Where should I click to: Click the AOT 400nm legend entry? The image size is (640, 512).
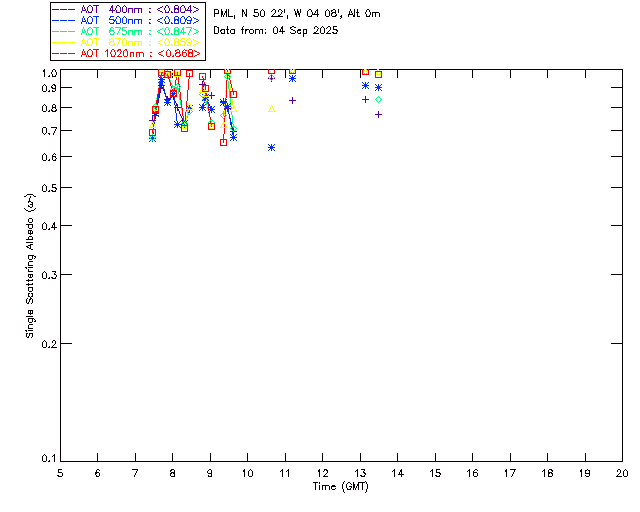tap(127, 9)
